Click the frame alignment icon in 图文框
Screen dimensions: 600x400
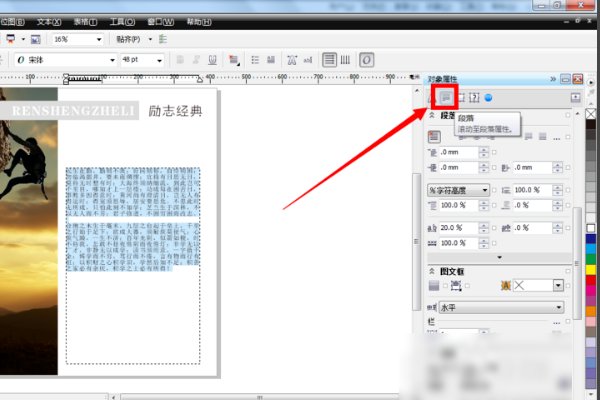pyautogui.click(x=456, y=286)
